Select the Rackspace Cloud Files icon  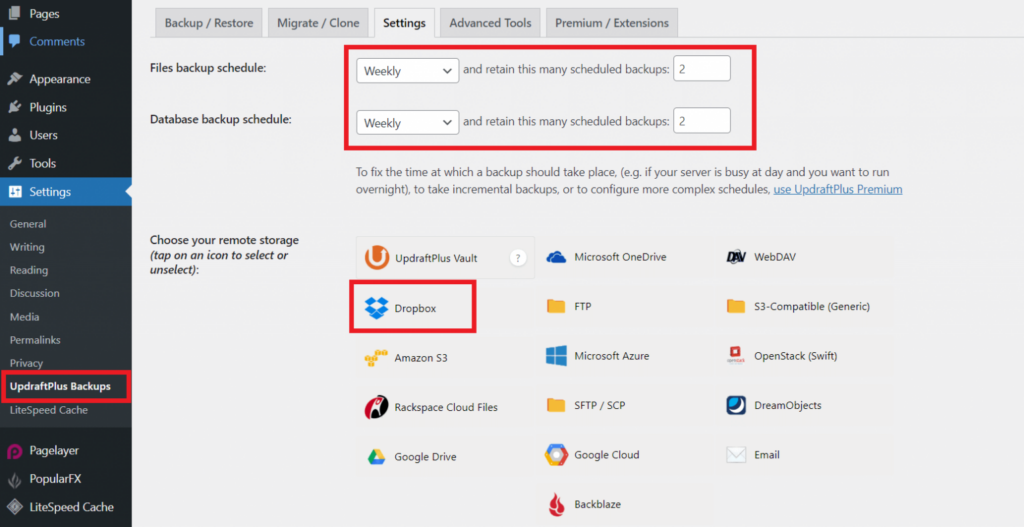click(x=376, y=407)
